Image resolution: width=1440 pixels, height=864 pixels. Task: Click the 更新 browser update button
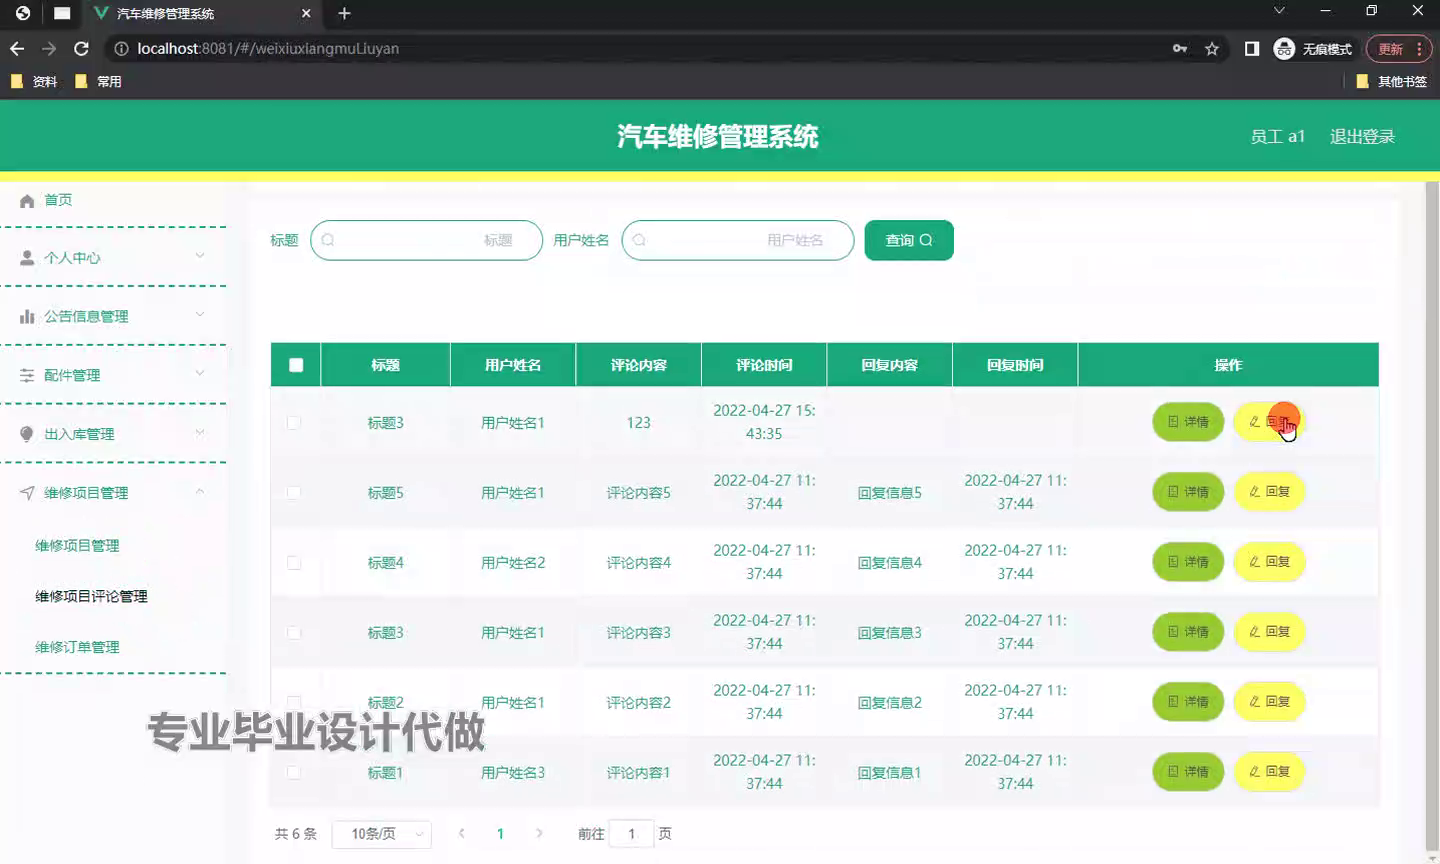[1391, 48]
